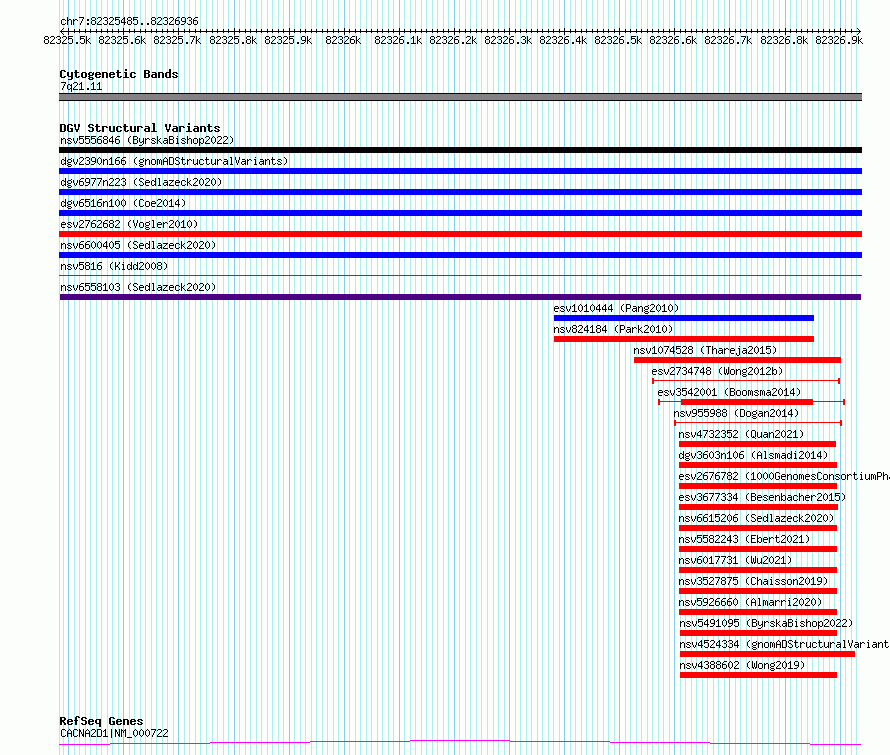Viewport: 890px width, 755px height.
Task: Select the 7q21.11 band label
Action: coord(81,86)
